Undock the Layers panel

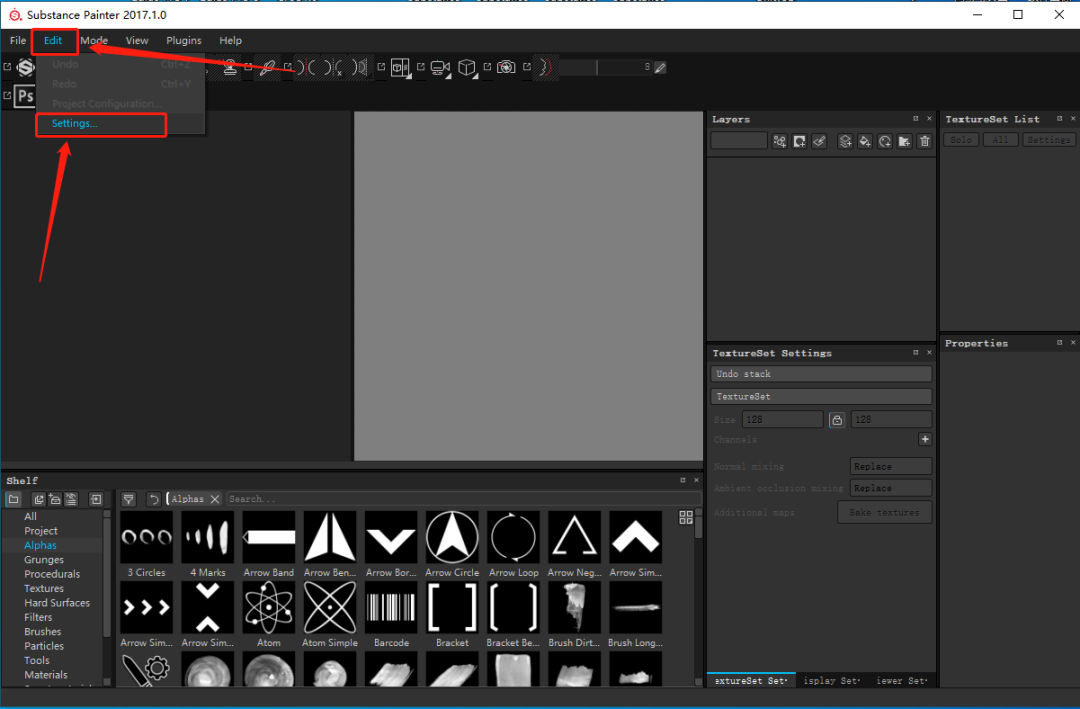(915, 119)
